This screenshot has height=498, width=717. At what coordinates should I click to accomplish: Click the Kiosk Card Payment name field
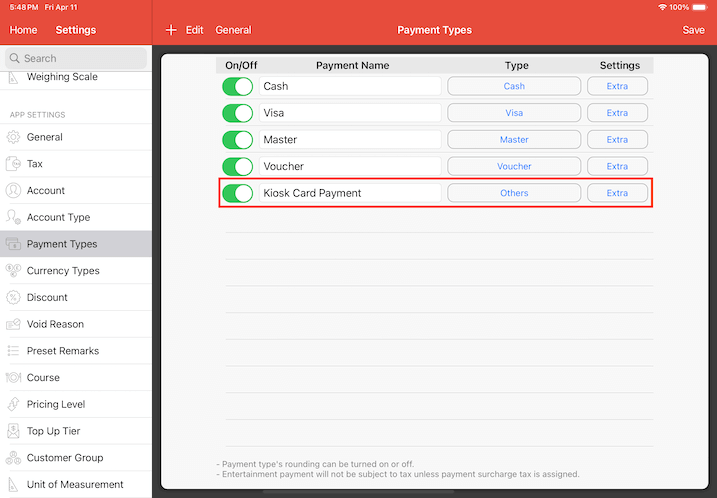[x=349, y=193]
